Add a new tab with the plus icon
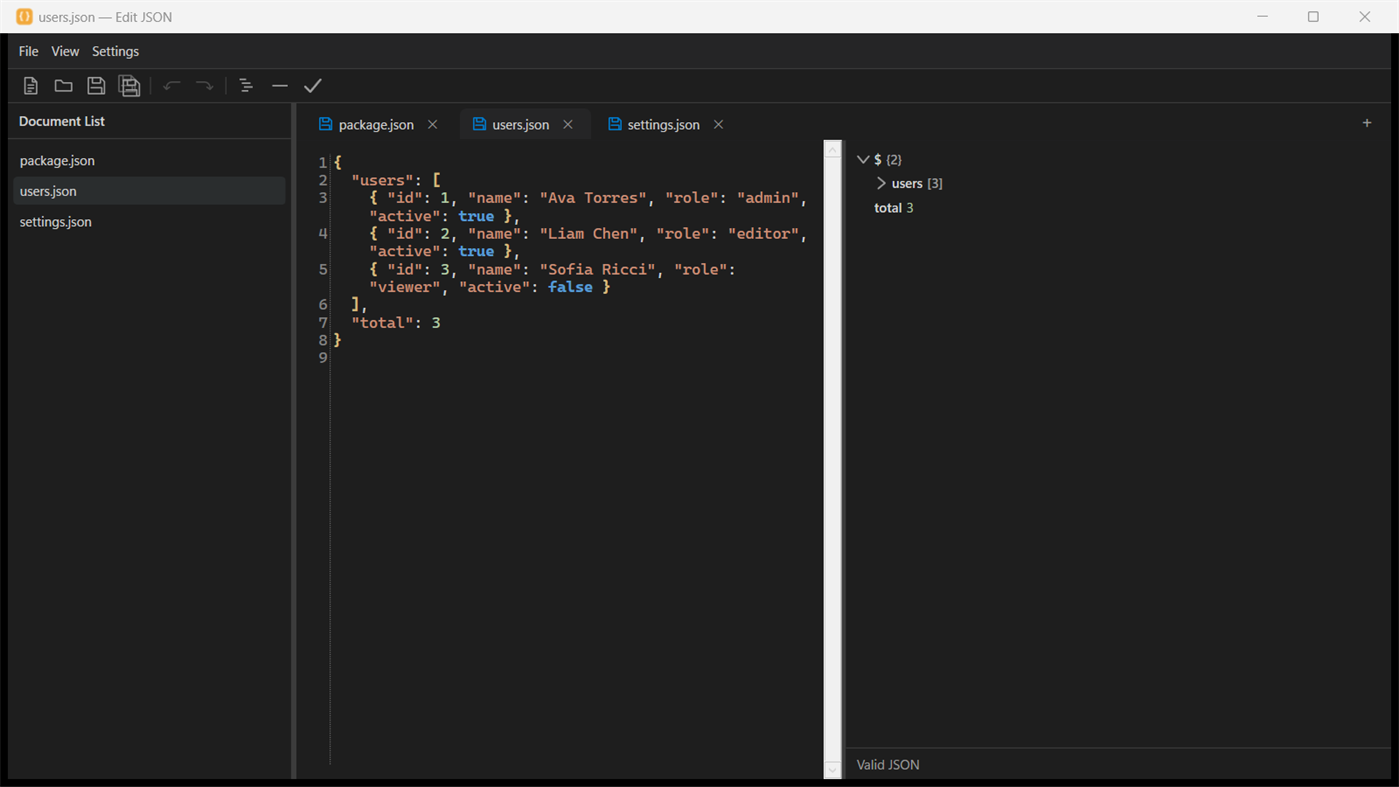The image size is (1399, 787). pos(1367,123)
